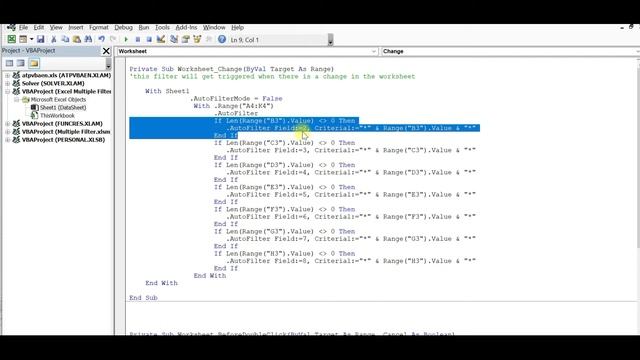The width and height of the screenshot is (640, 360).
Task: Click the 'If Len(Range("H3").Value)' line
Action: click(x=284, y=253)
